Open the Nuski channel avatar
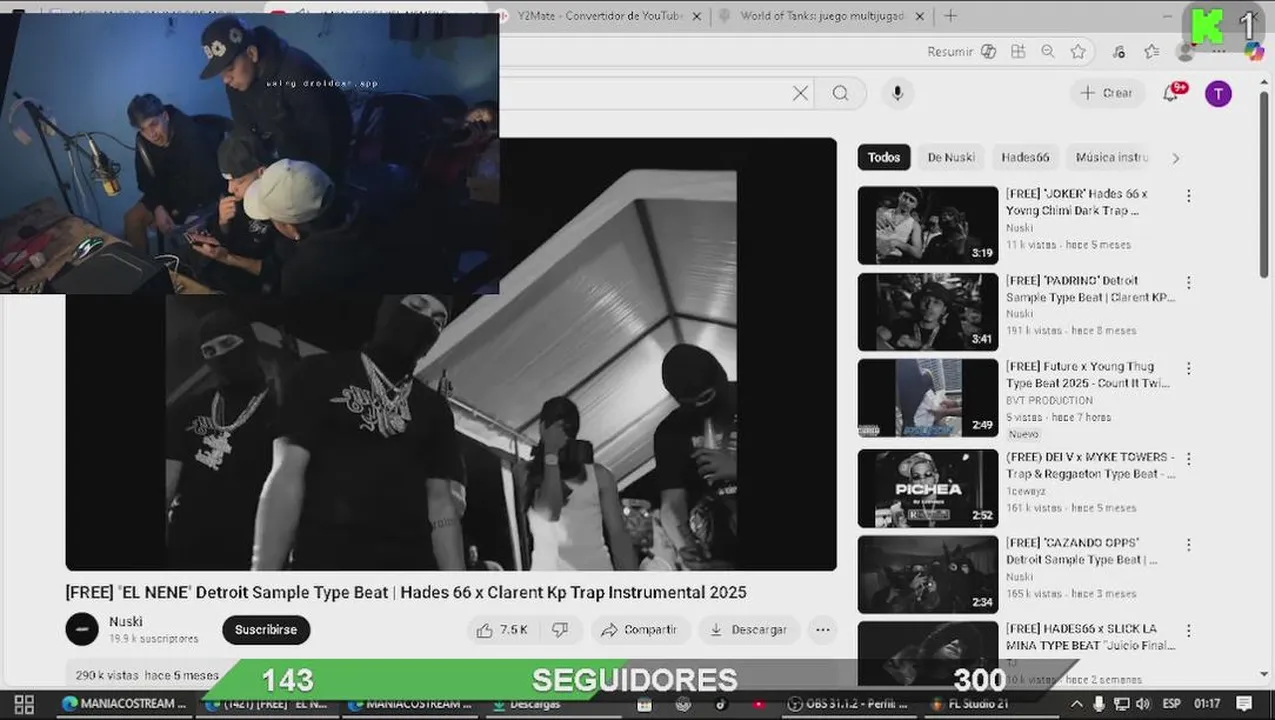 click(82, 630)
